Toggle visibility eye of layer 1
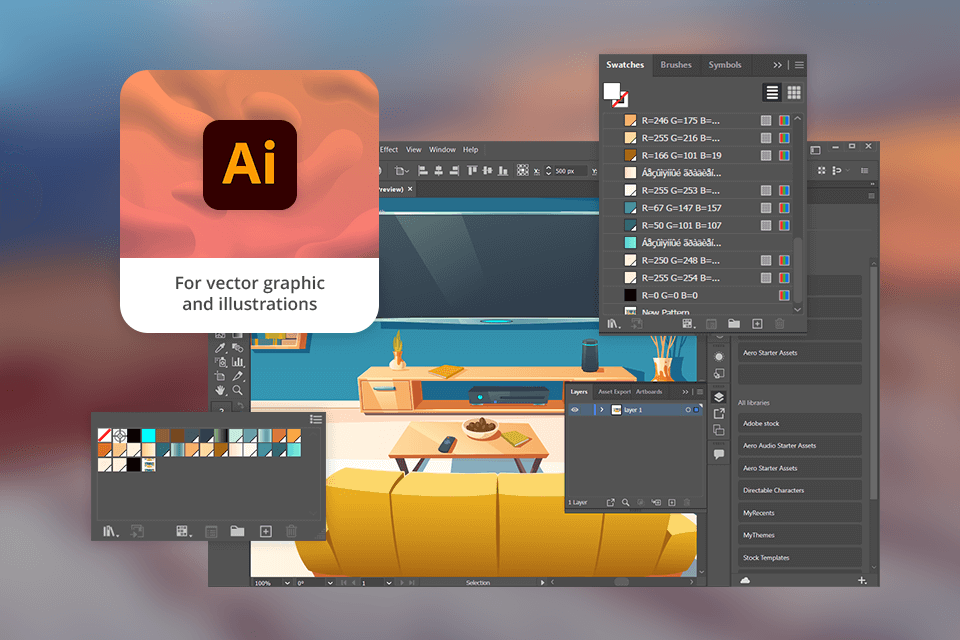 (575, 410)
